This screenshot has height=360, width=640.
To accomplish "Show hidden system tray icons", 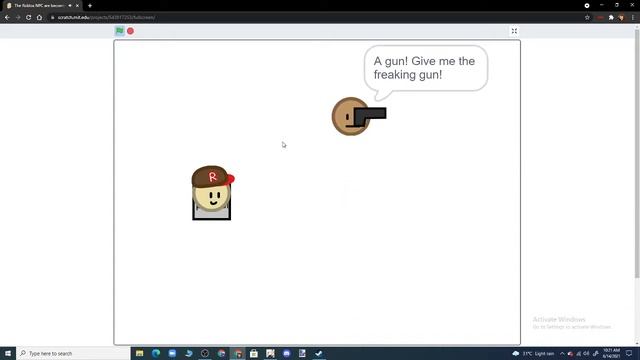I will (x=562, y=353).
